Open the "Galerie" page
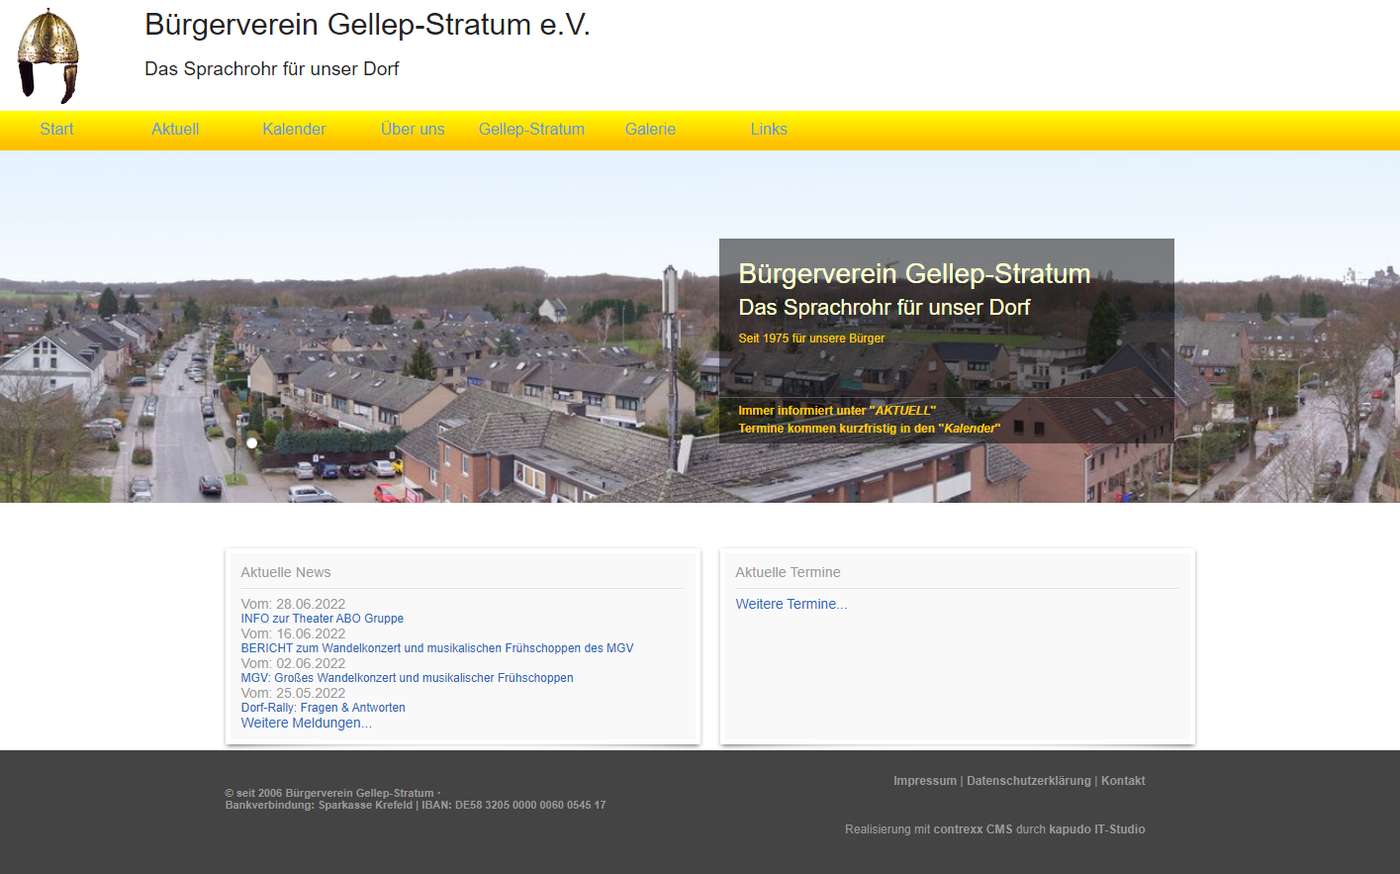The image size is (1400, 874). pyautogui.click(x=650, y=129)
